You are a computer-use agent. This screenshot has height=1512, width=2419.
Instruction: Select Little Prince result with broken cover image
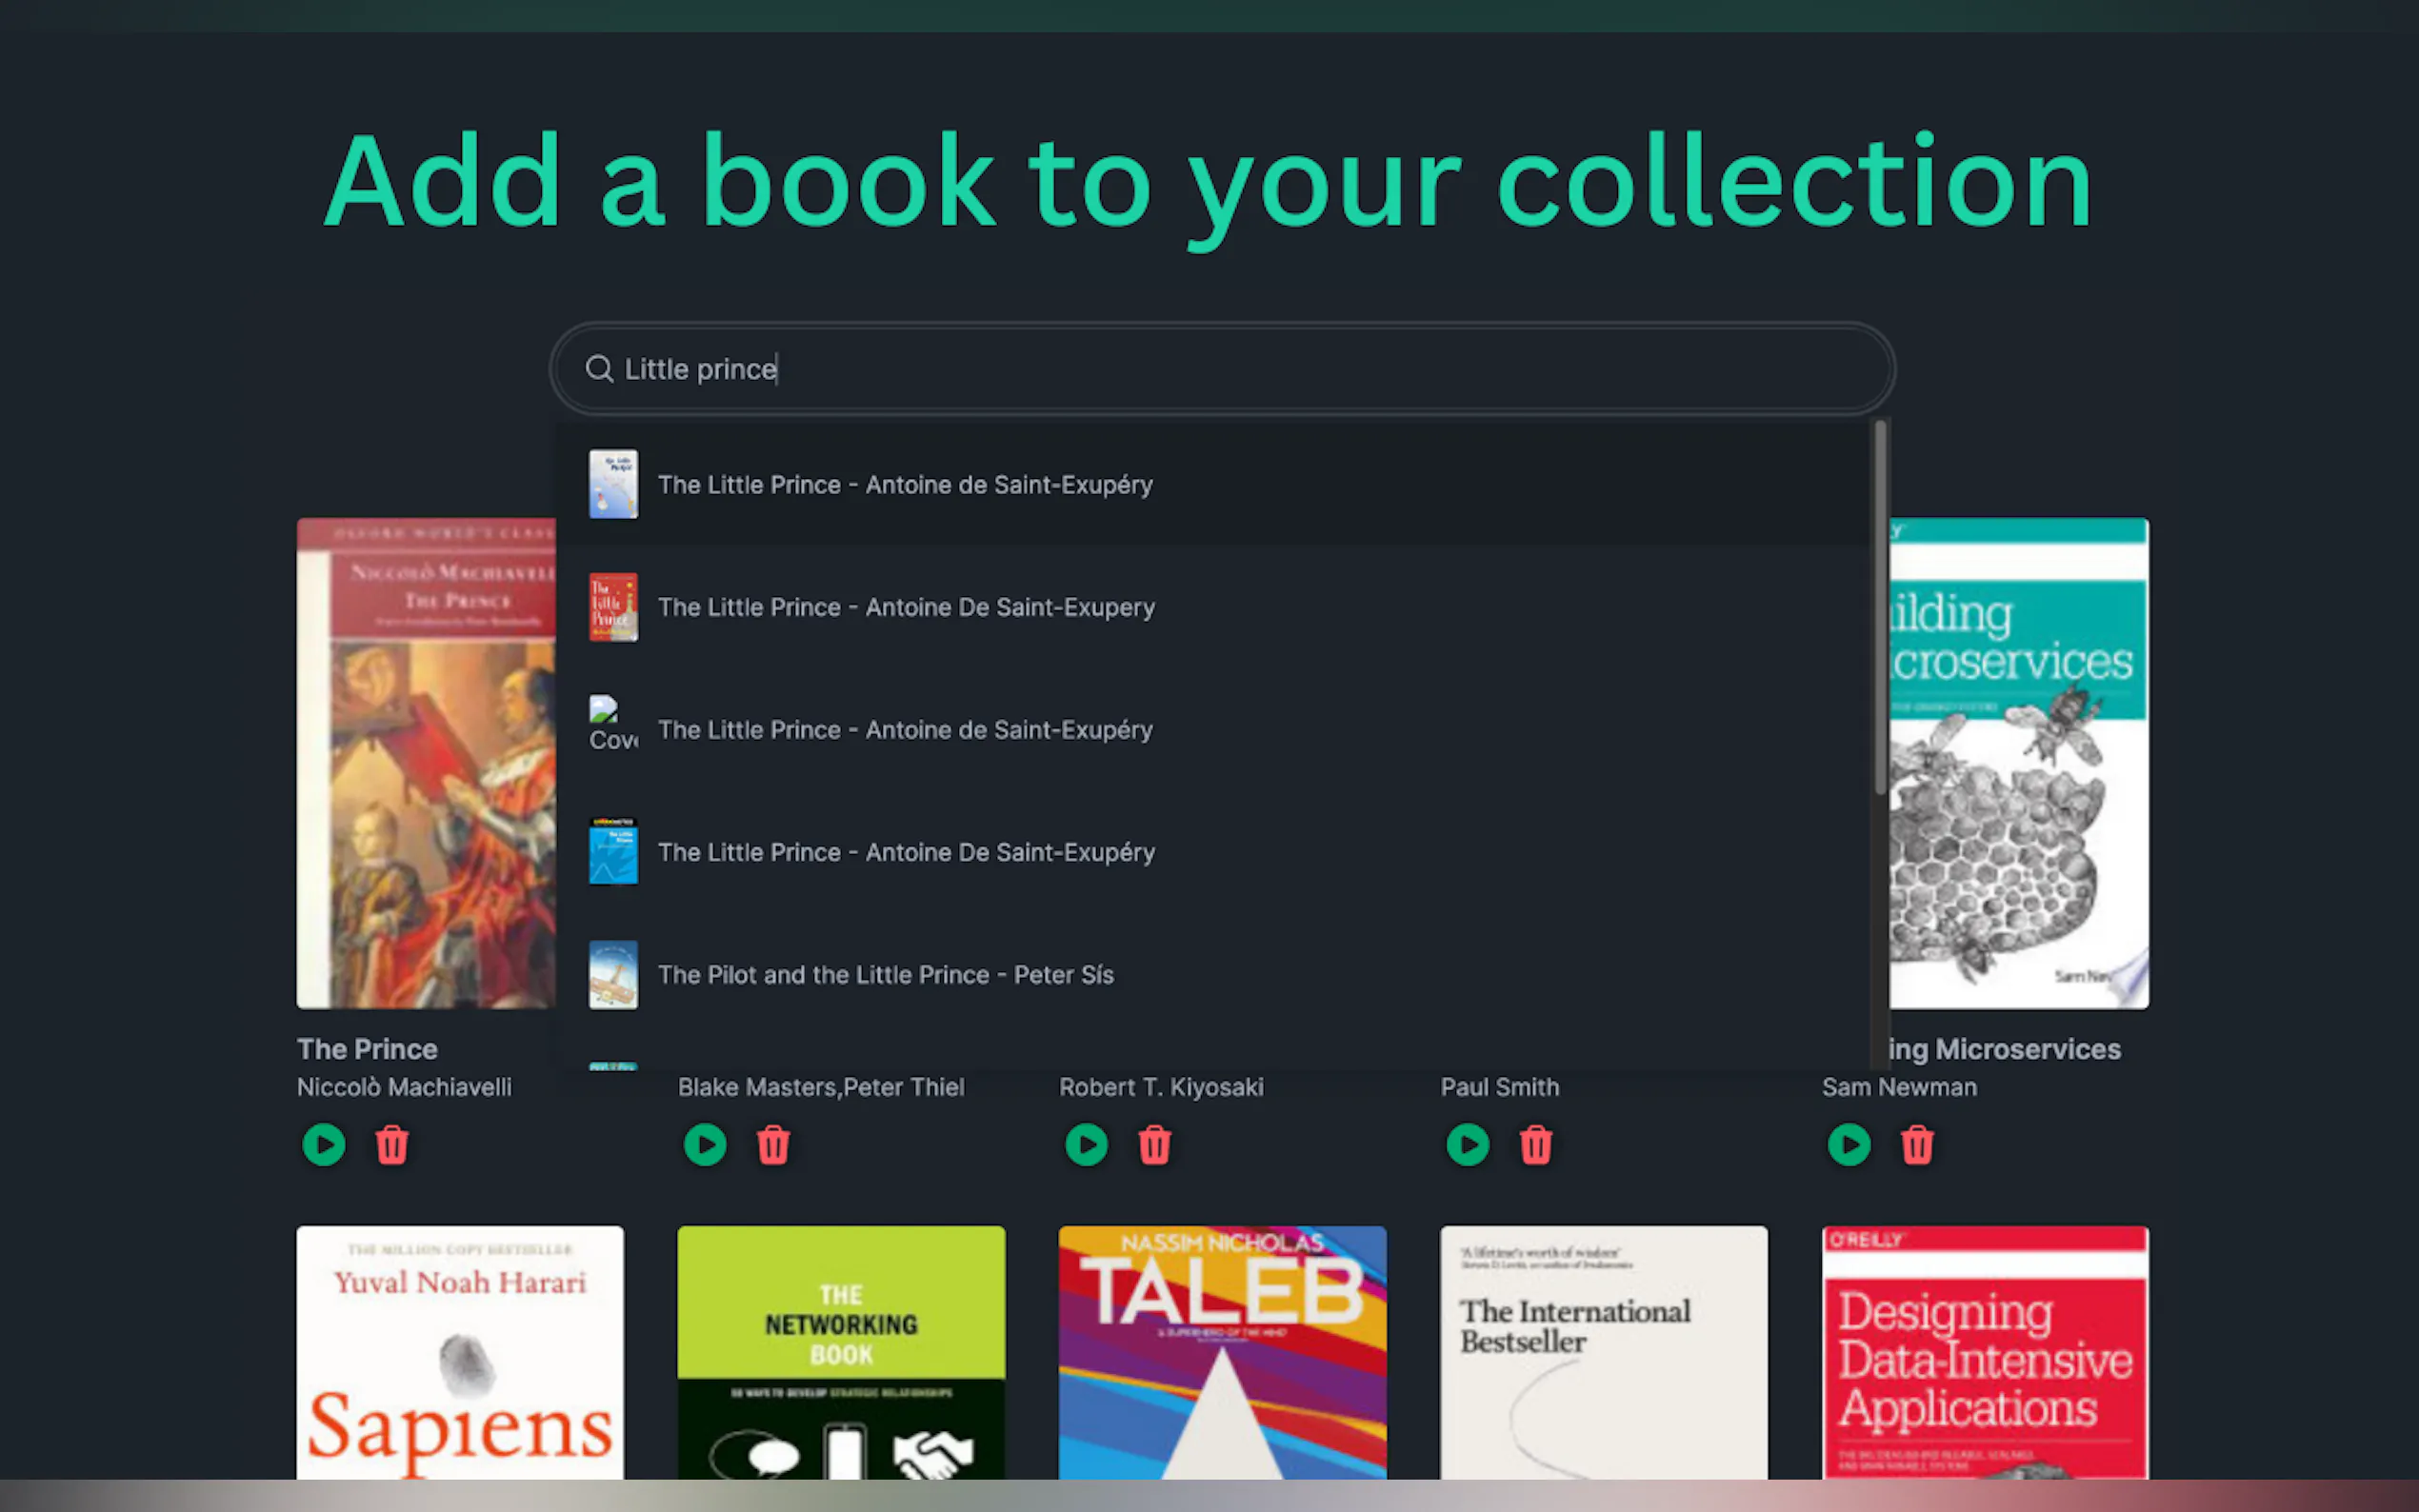click(x=905, y=730)
